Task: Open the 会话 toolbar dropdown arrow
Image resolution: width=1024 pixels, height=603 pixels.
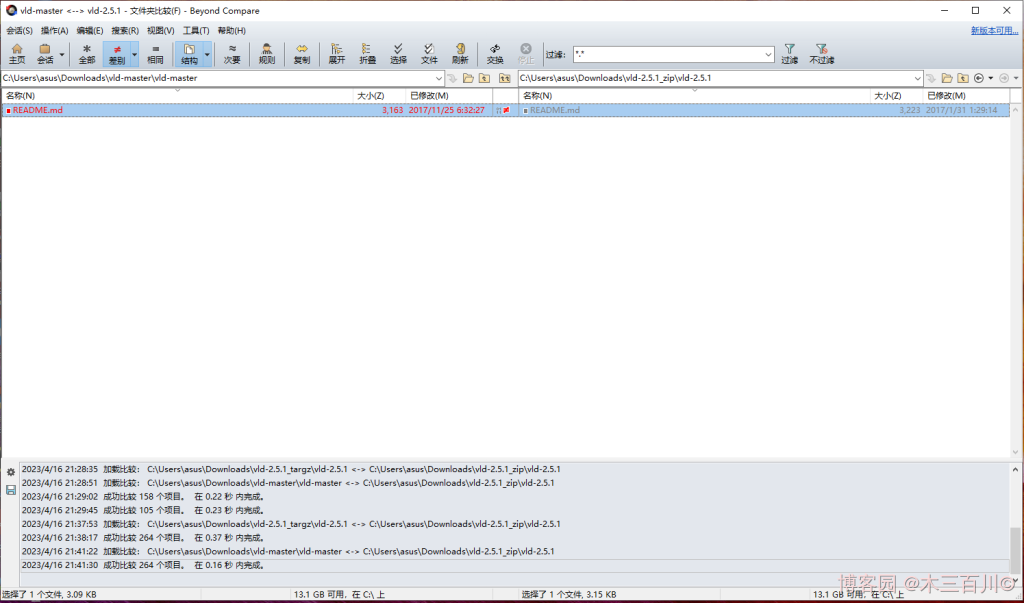Action: point(62,54)
